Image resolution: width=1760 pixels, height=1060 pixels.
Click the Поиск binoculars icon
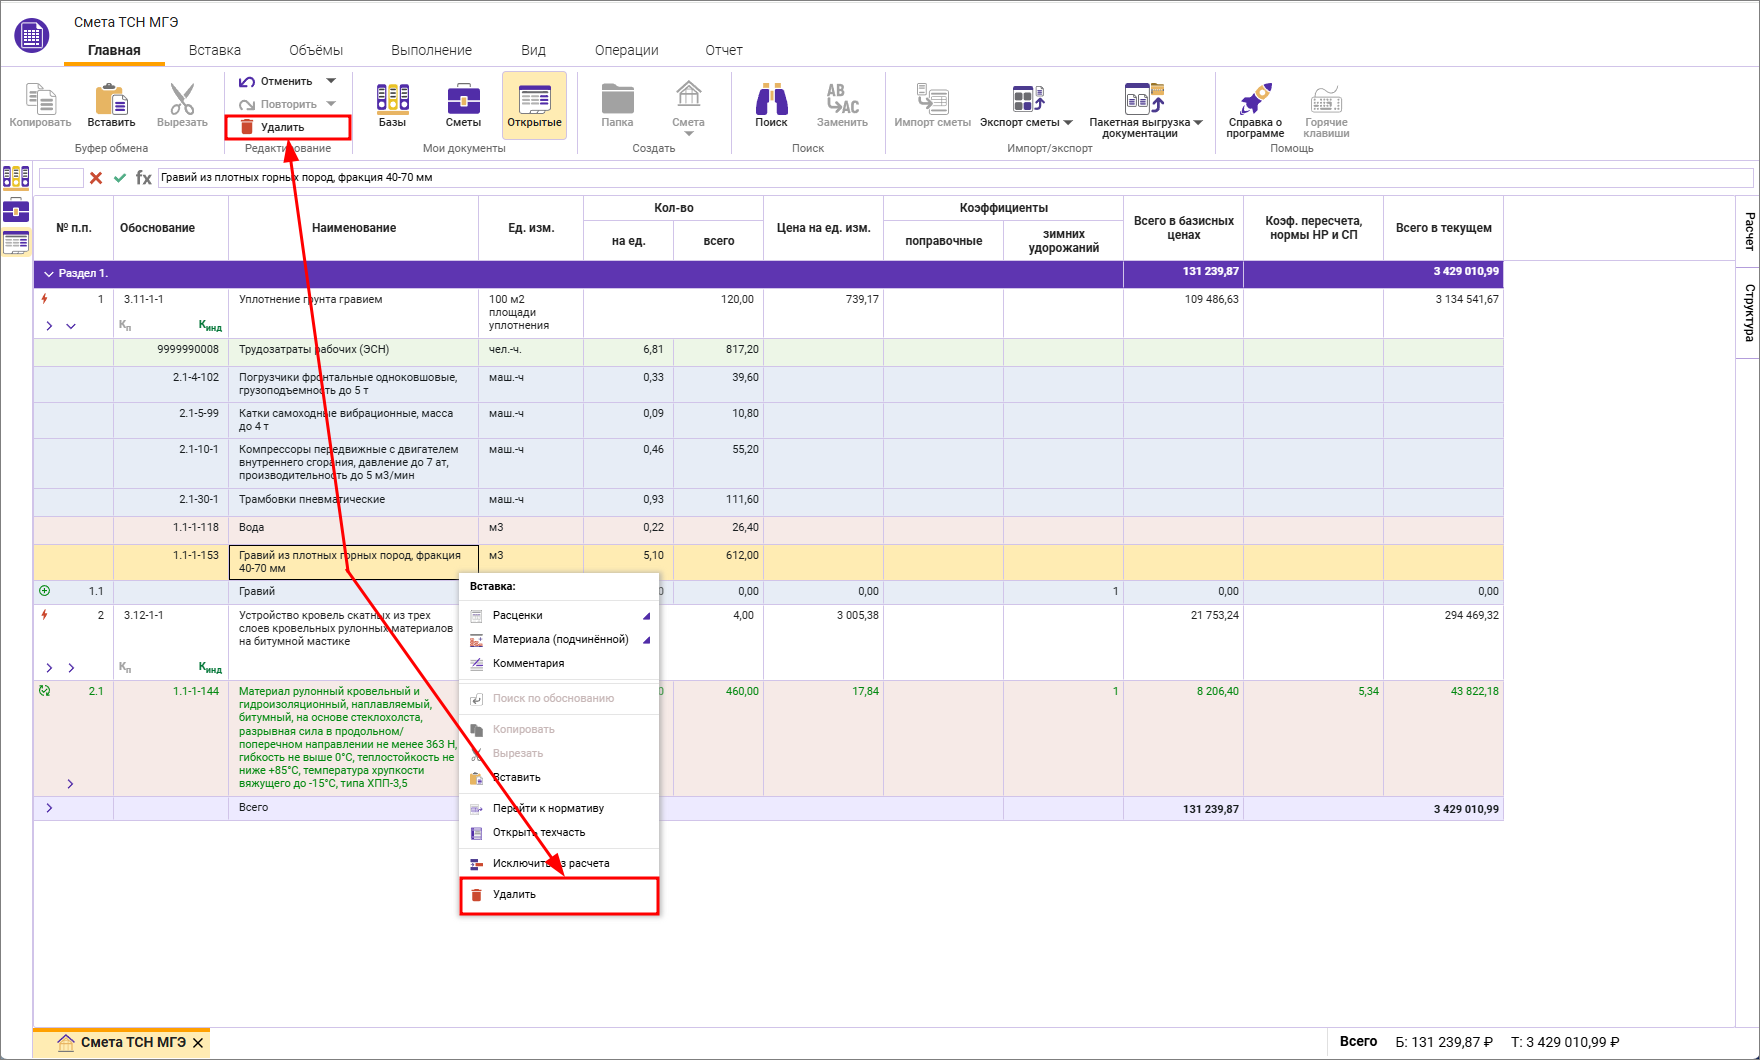(771, 106)
